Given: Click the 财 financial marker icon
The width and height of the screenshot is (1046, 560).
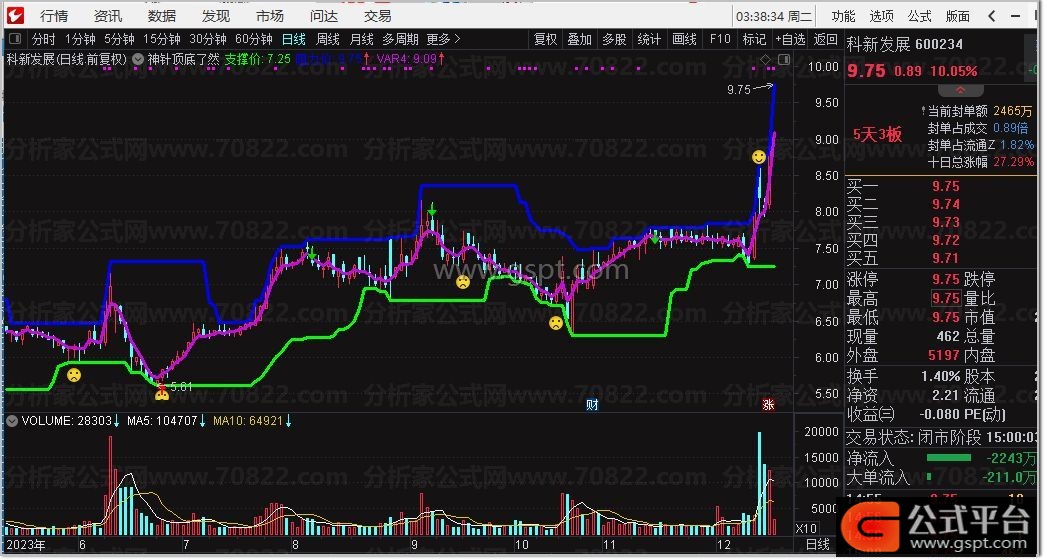Looking at the screenshot, I should [592, 404].
